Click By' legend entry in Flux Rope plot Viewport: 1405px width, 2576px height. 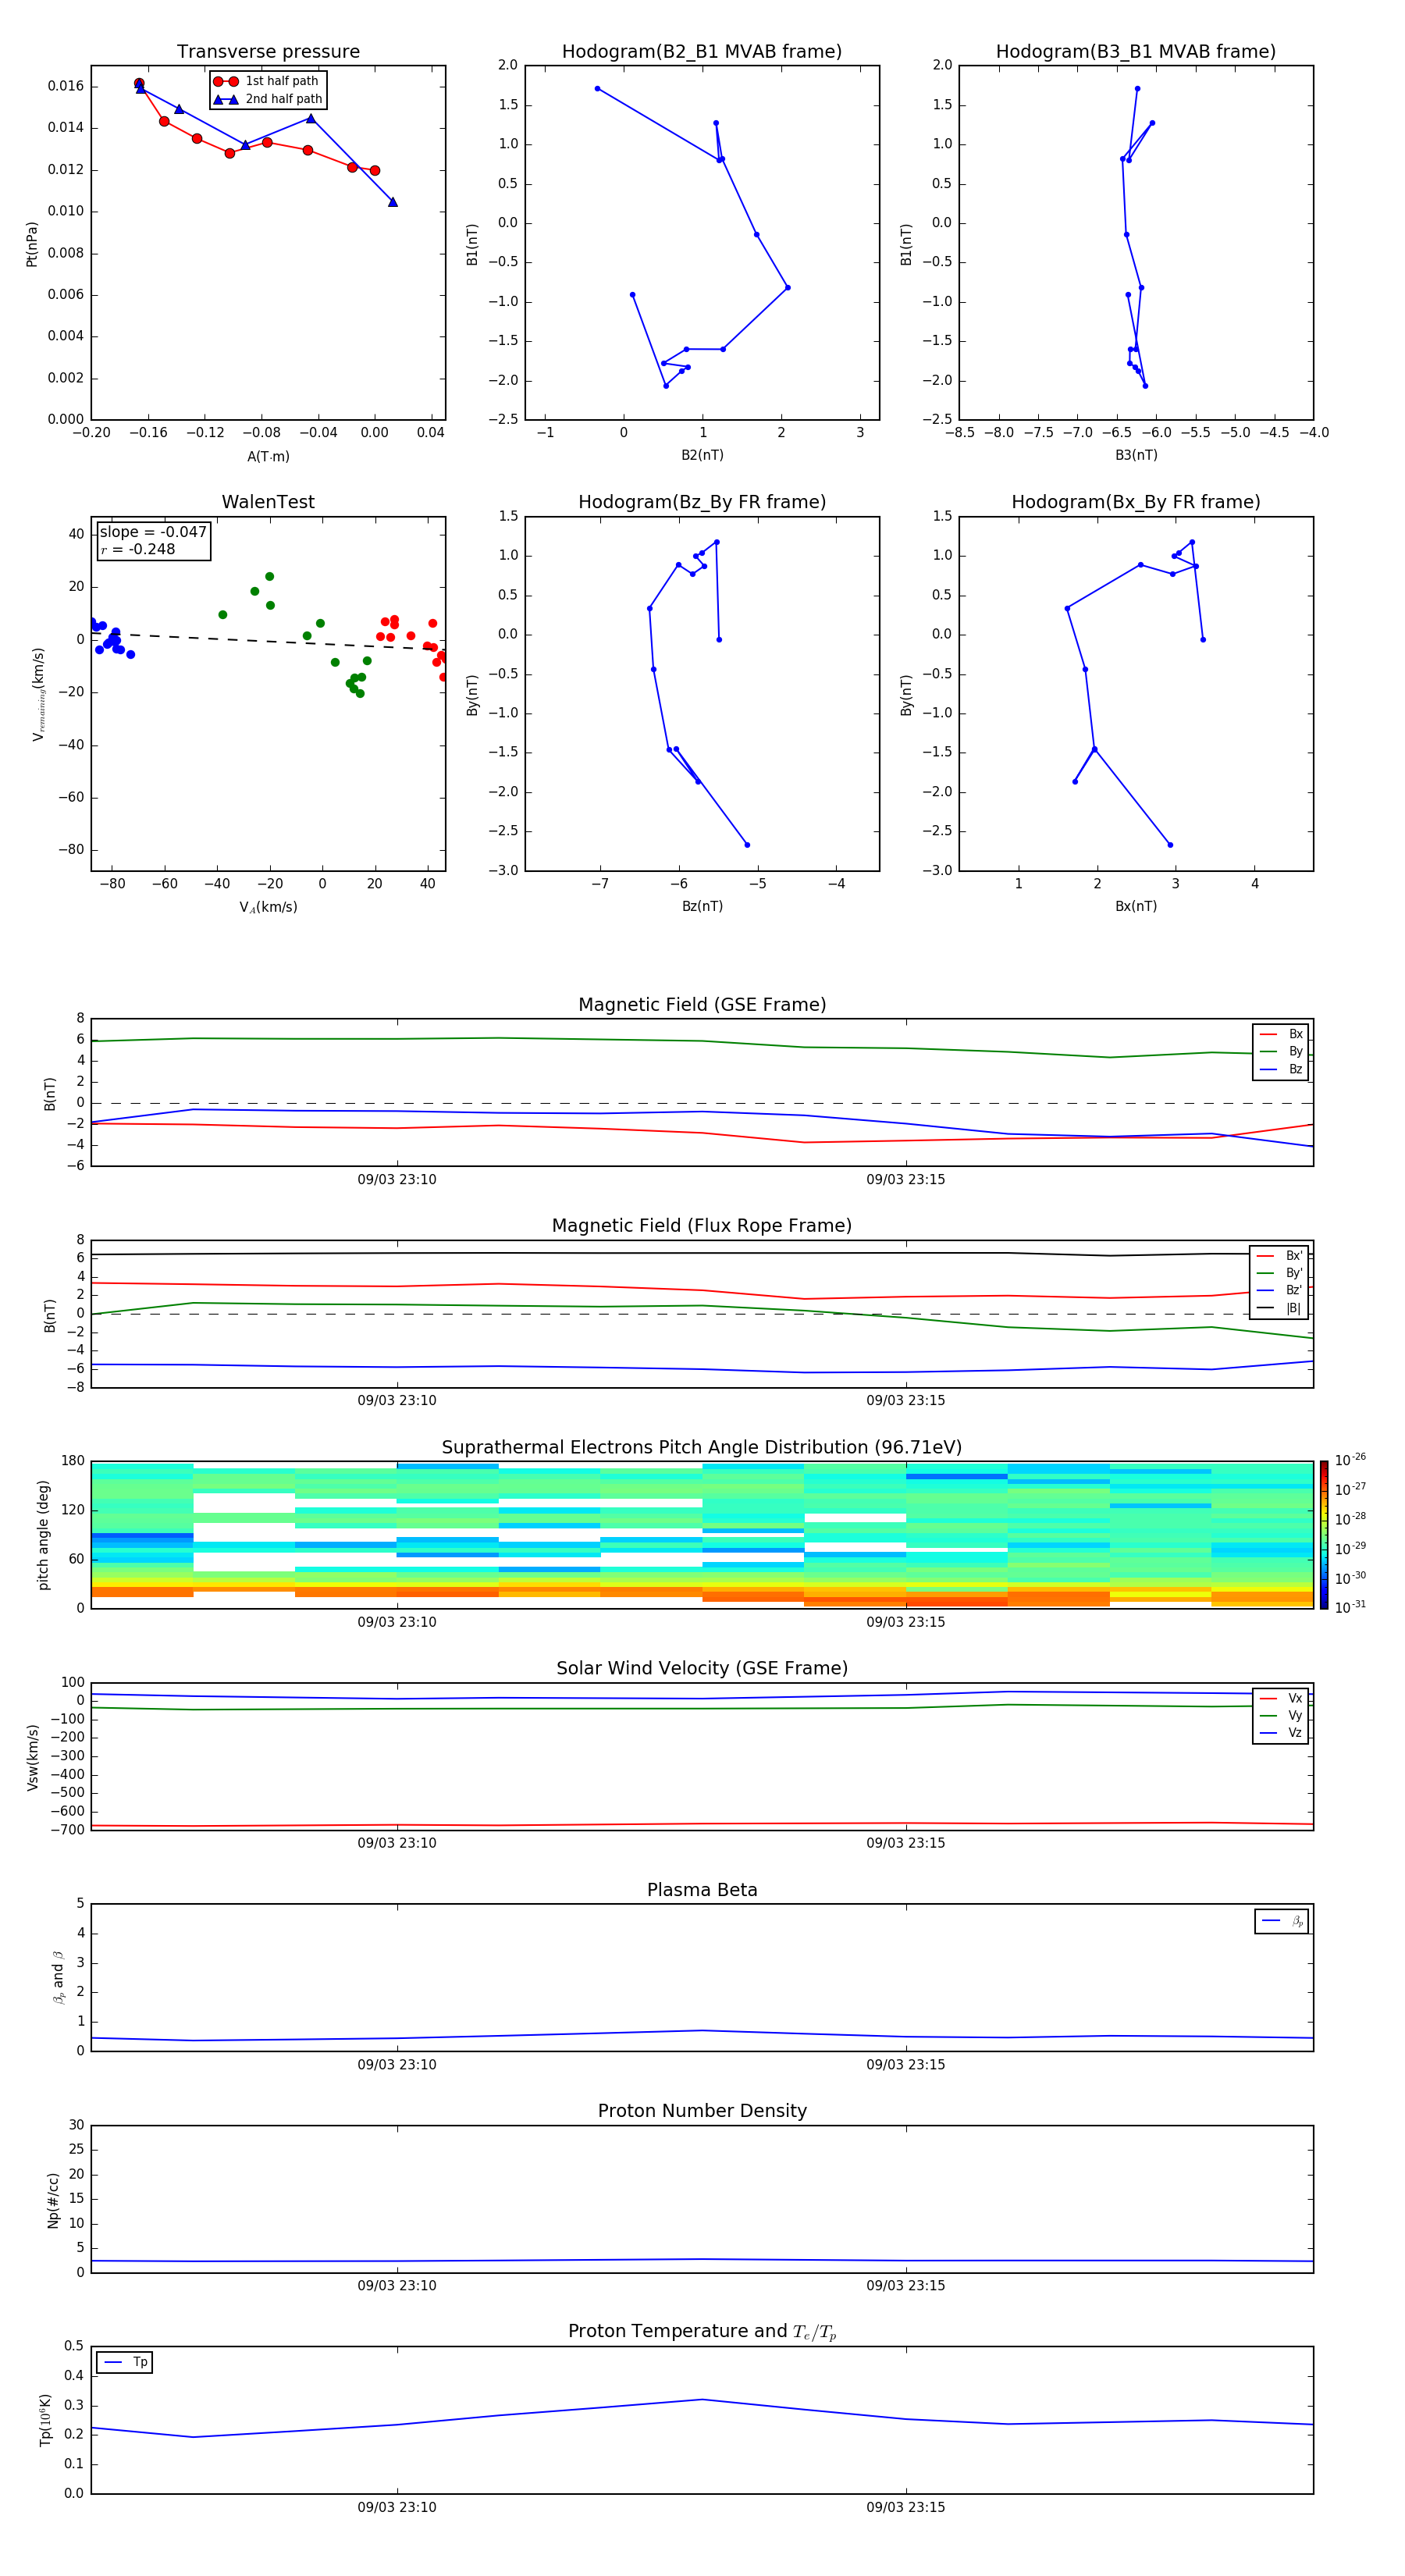coord(1280,1273)
